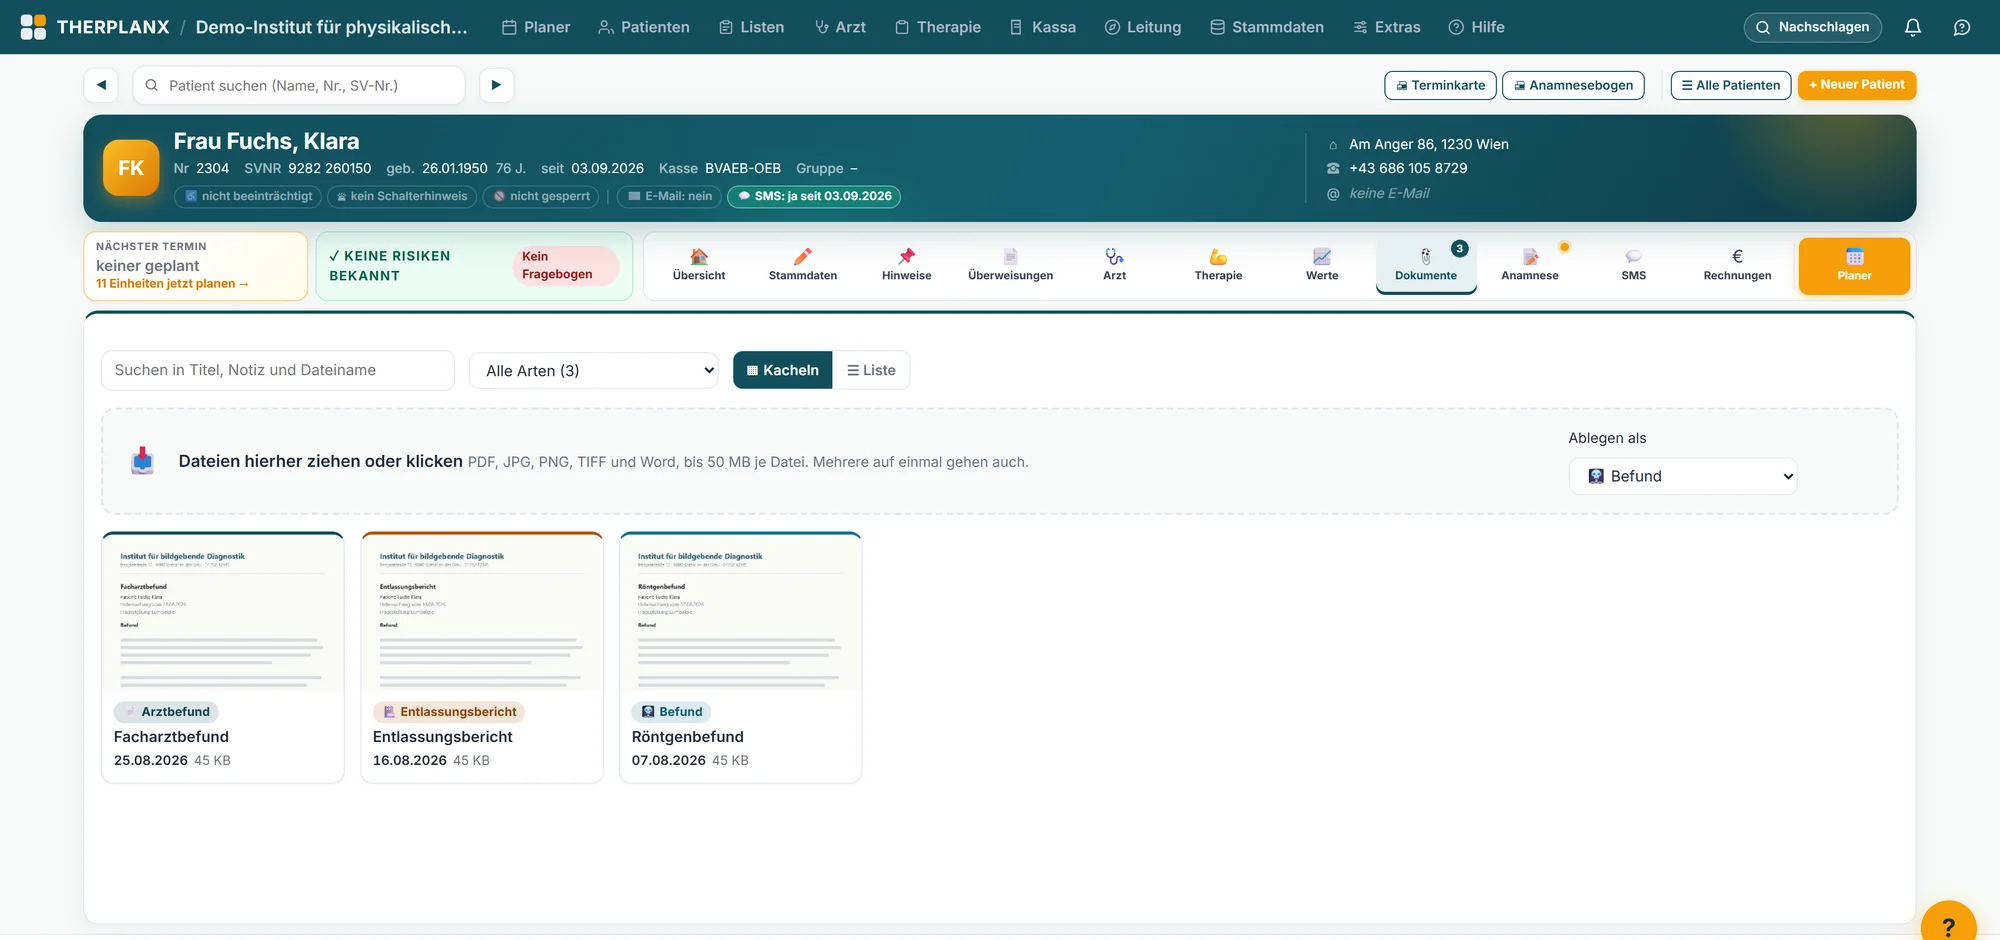Viewport: 2000px width, 940px height.
Task: Click the nicht beeinträchtigt badge
Action: coord(248,197)
